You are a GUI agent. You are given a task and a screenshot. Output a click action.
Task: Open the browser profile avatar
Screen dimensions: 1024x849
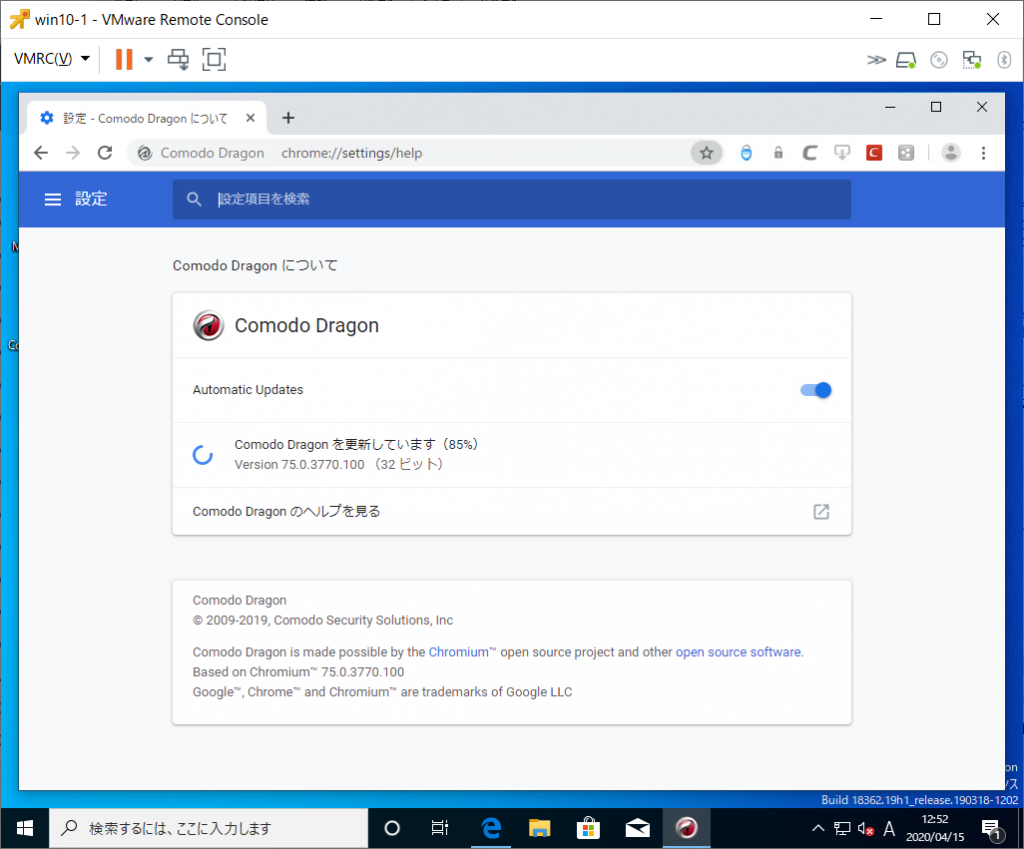click(951, 153)
